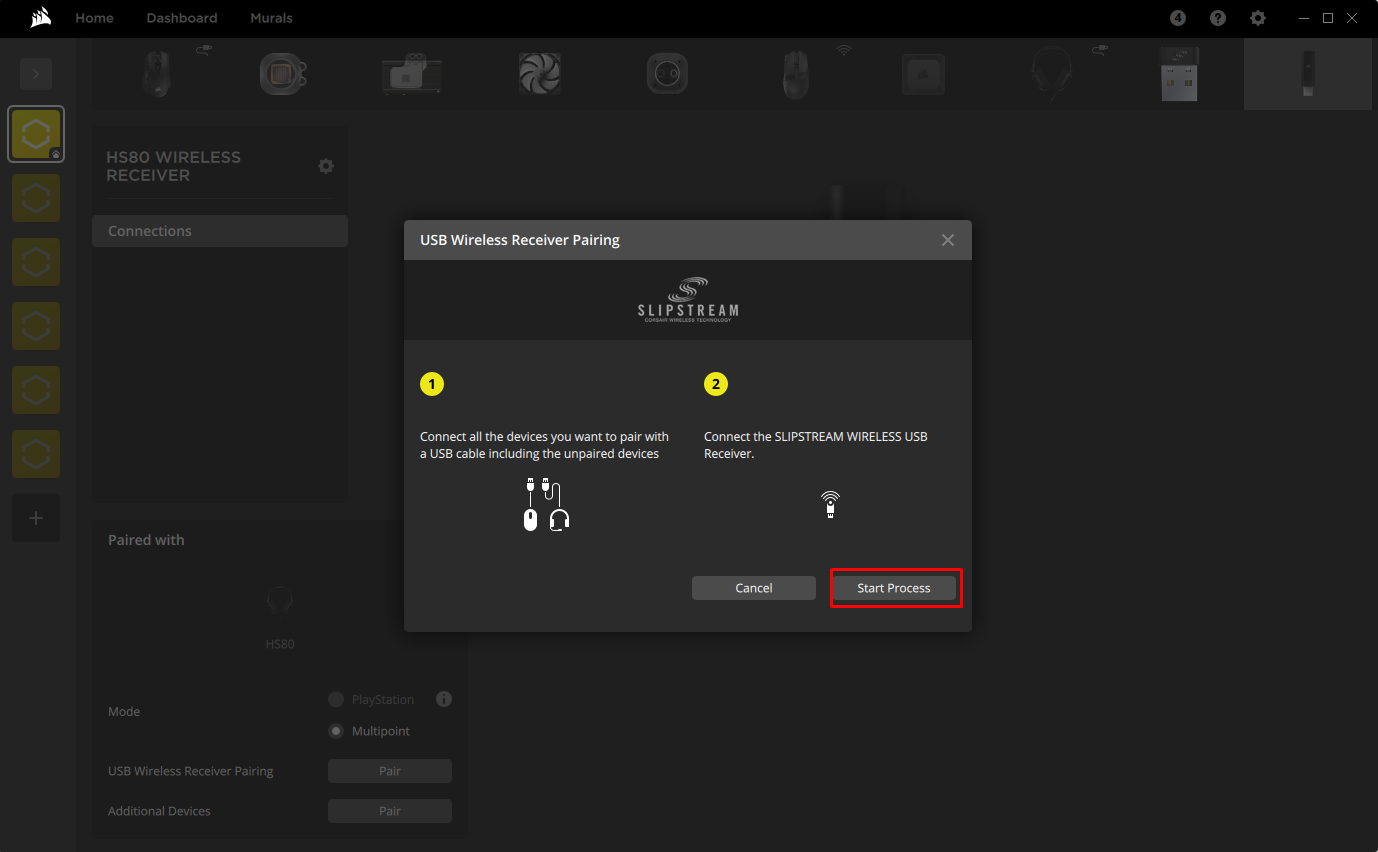Viewport: 1378px width, 852px height.
Task: Expand the profile sidebar with arrow
Action: 36,74
